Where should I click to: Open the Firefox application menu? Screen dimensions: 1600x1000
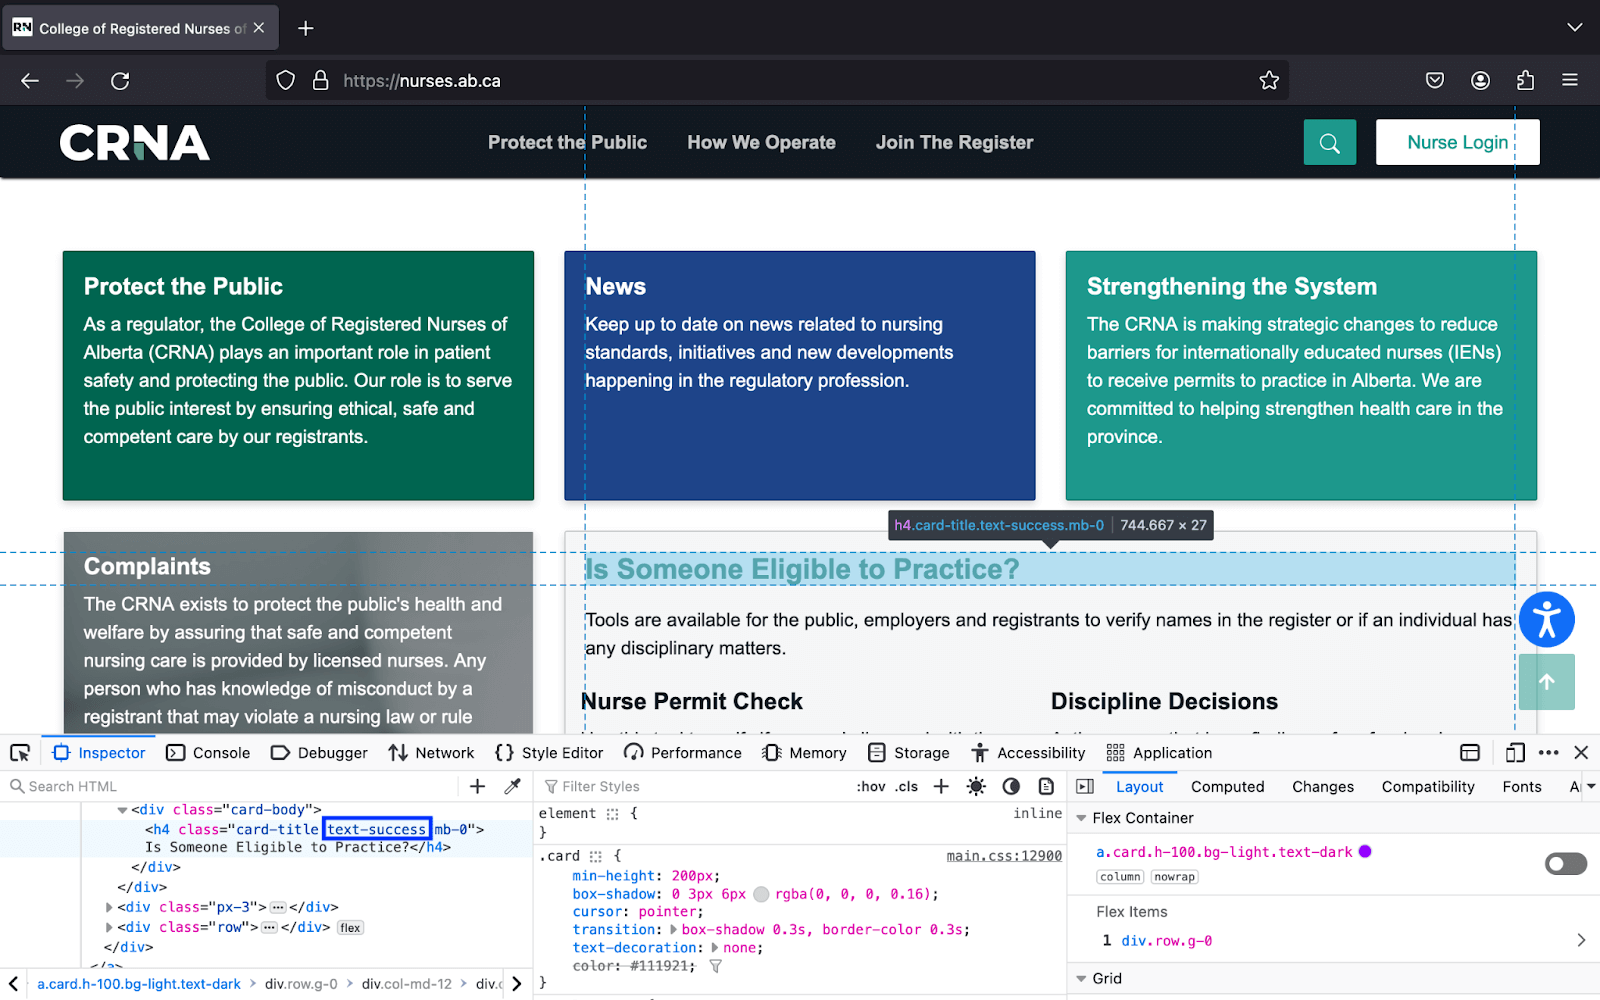tap(1570, 81)
